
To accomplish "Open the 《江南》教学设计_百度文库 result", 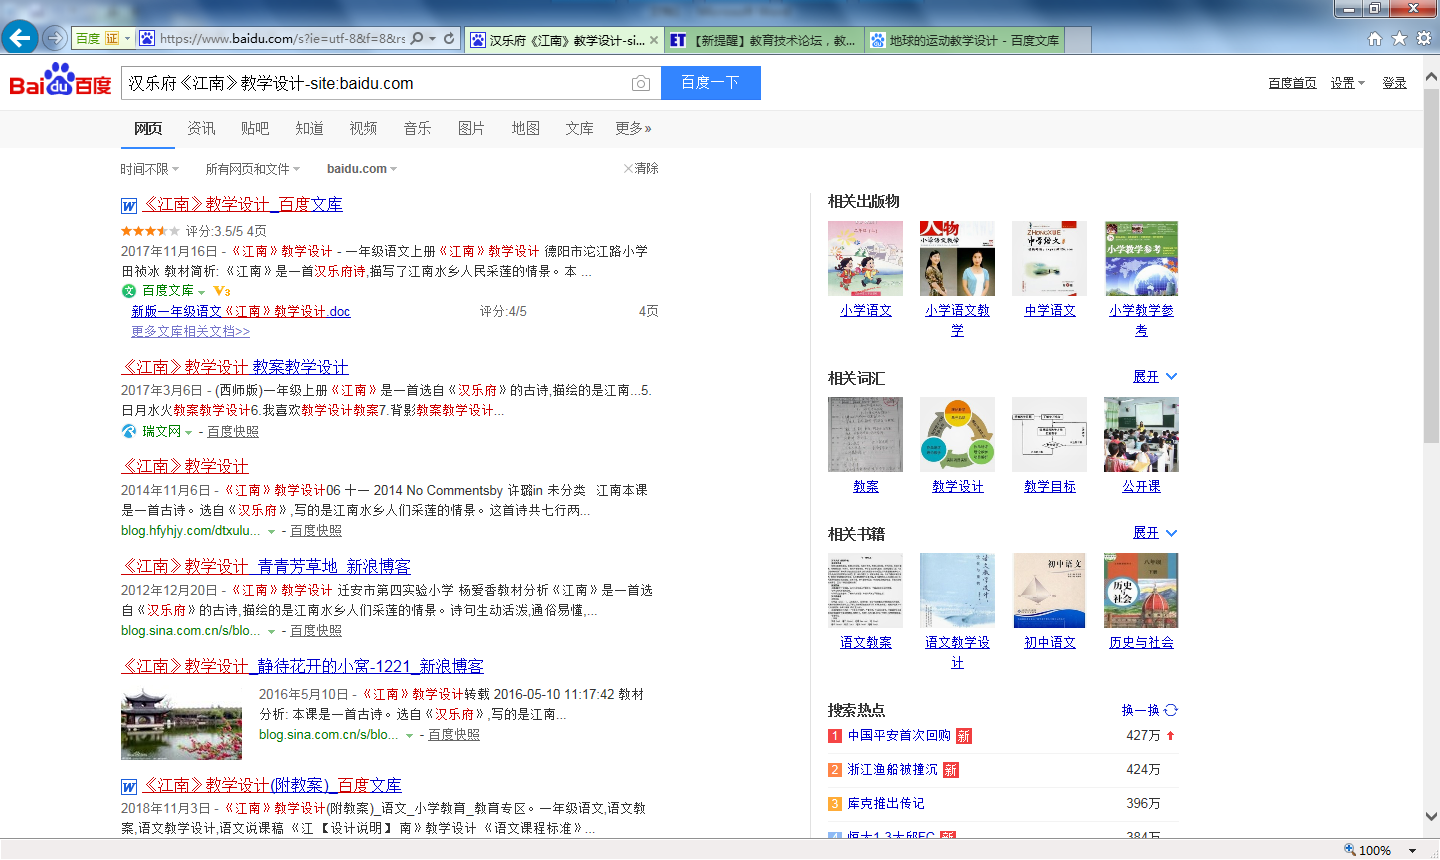I will tap(243, 205).
